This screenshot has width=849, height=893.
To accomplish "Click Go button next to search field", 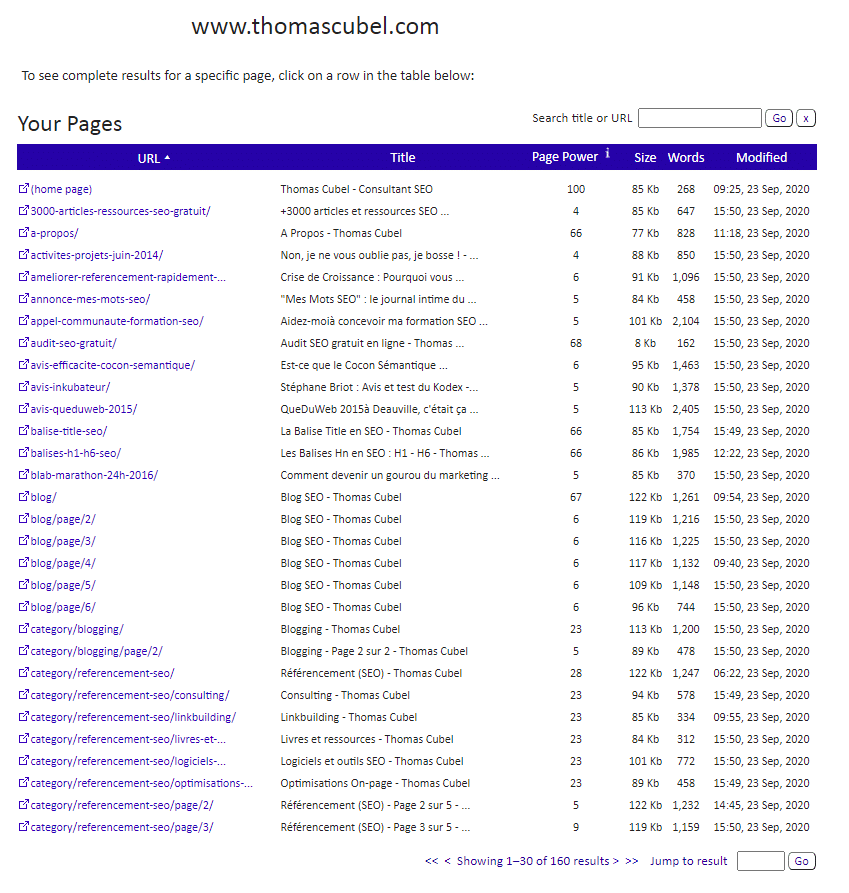I will pos(779,118).
